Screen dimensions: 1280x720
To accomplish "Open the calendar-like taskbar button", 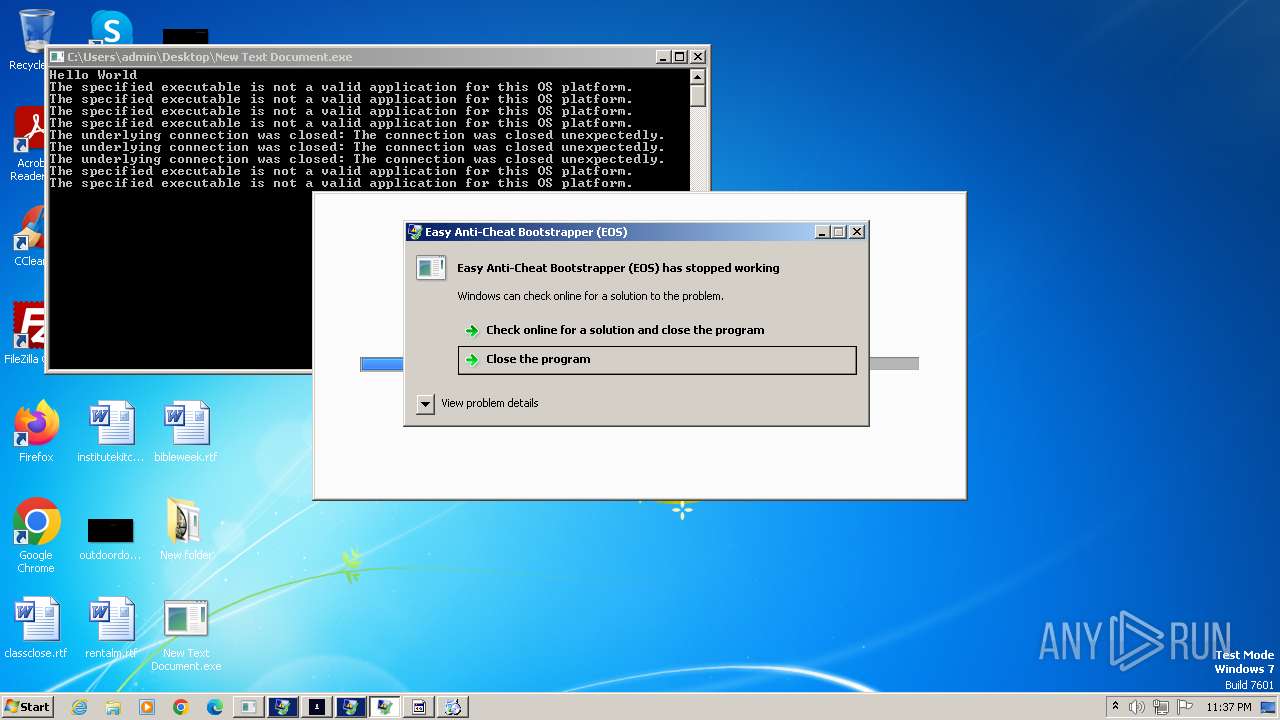I will coord(418,707).
